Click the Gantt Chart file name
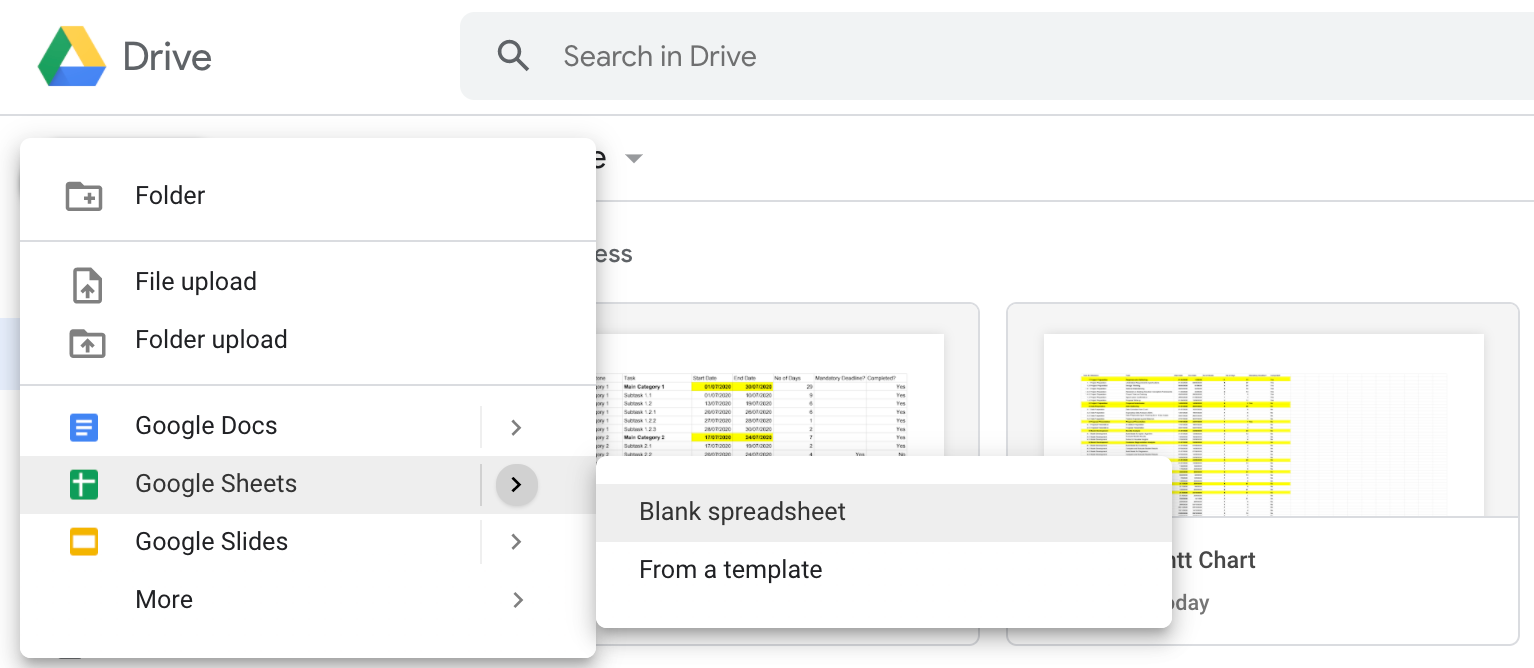Image resolution: width=1534 pixels, height=668 pixels. 1214,560
